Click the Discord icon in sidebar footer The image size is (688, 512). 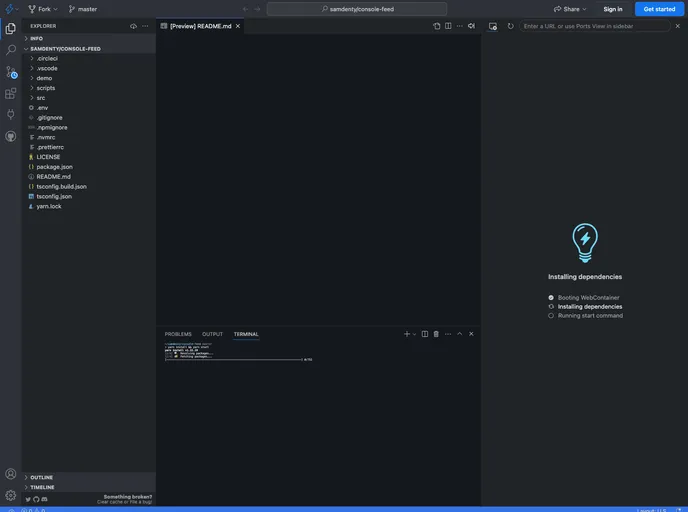(x=44, y=499)
